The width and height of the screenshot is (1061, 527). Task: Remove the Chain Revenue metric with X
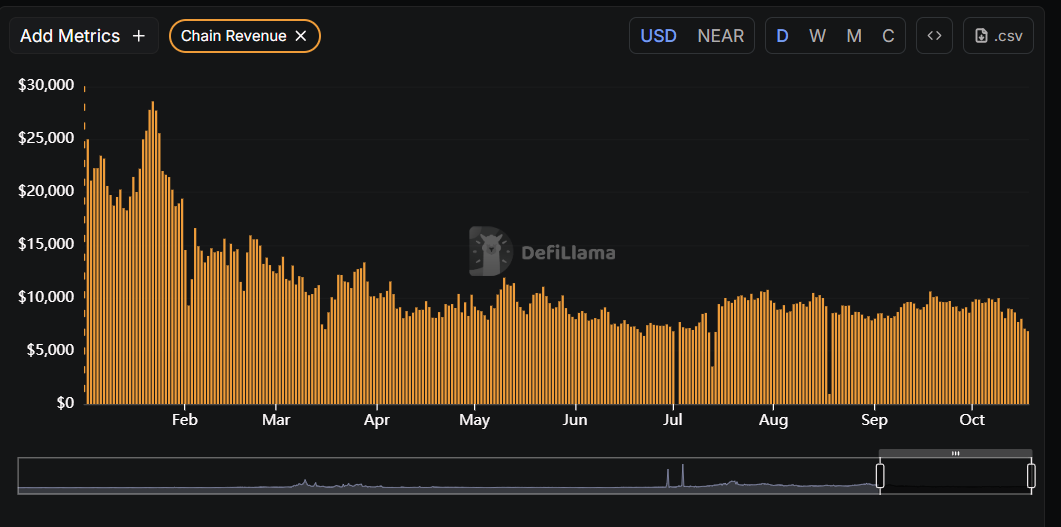(300, 36)
